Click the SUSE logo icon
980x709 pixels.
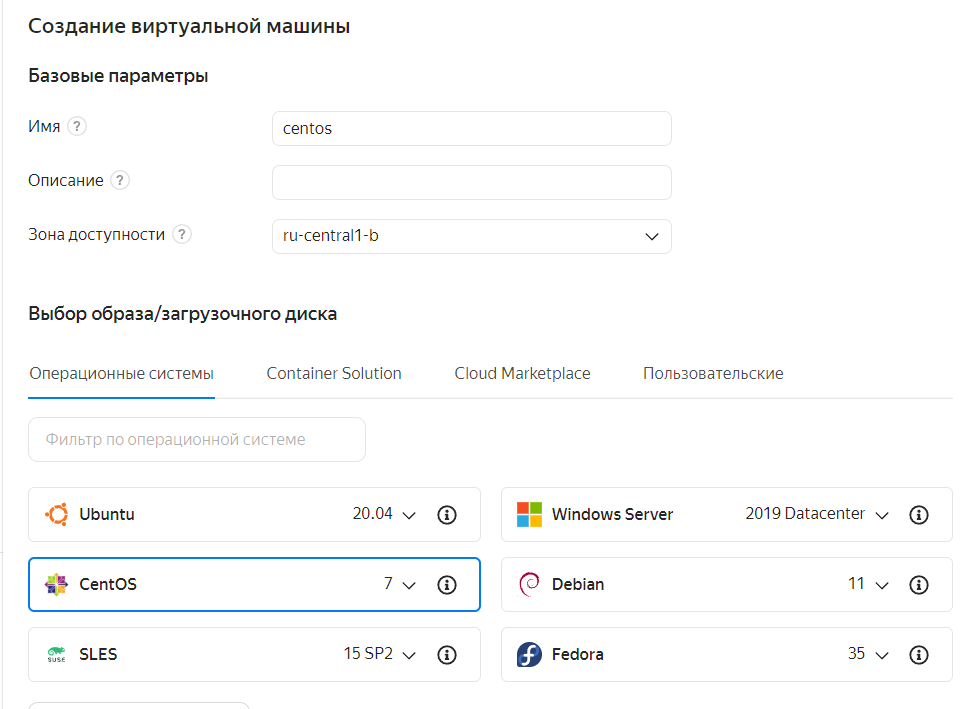coord(56,654)
